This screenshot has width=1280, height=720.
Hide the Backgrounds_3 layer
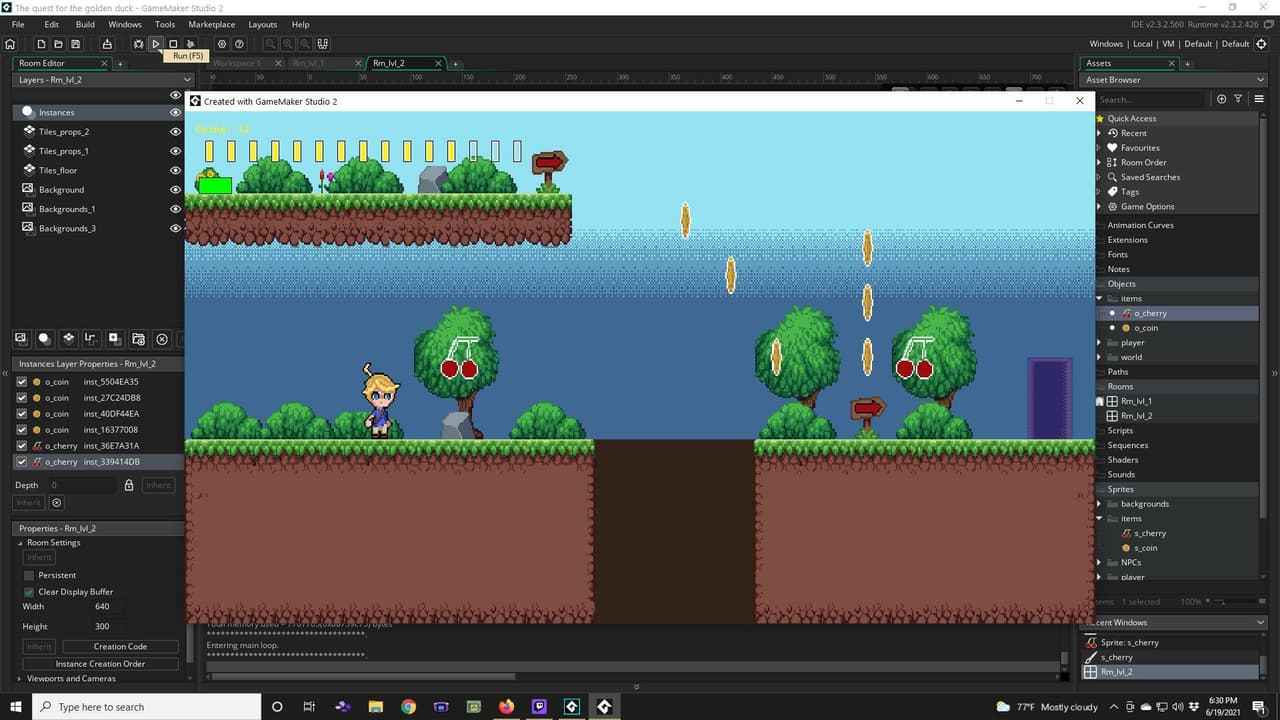click(x=176, y=228)
